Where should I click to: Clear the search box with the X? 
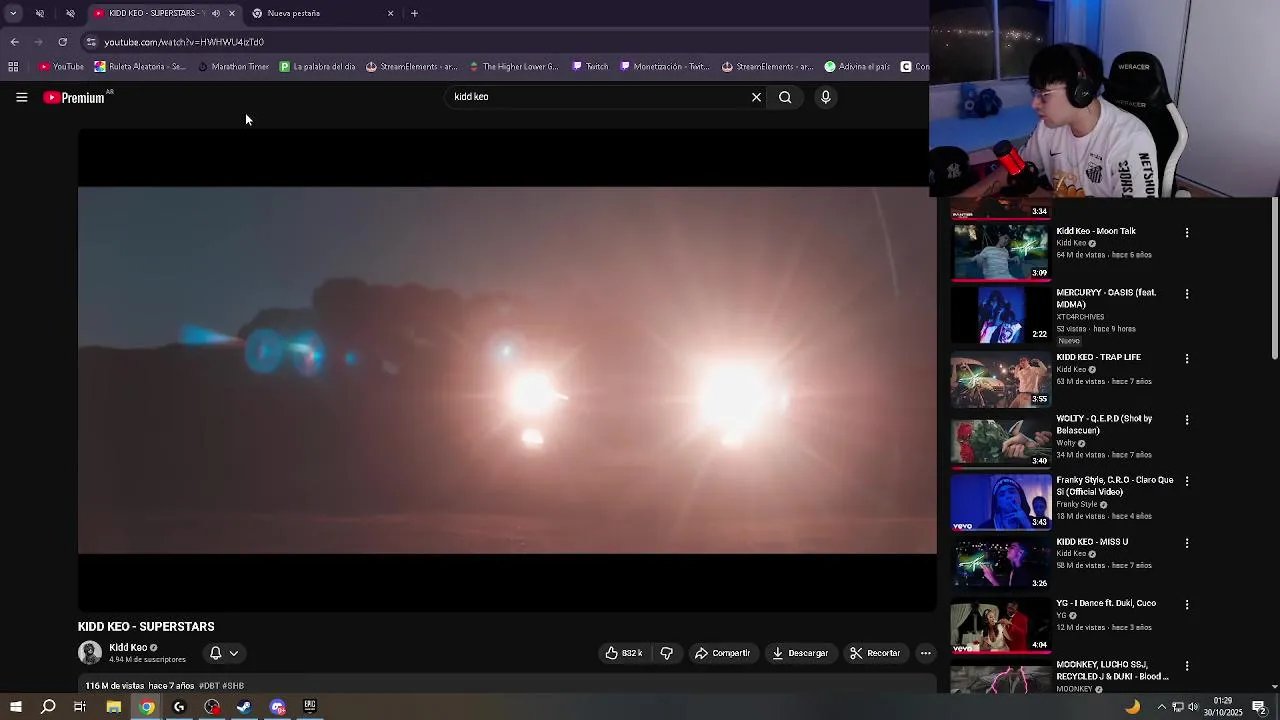click(756, 97)
